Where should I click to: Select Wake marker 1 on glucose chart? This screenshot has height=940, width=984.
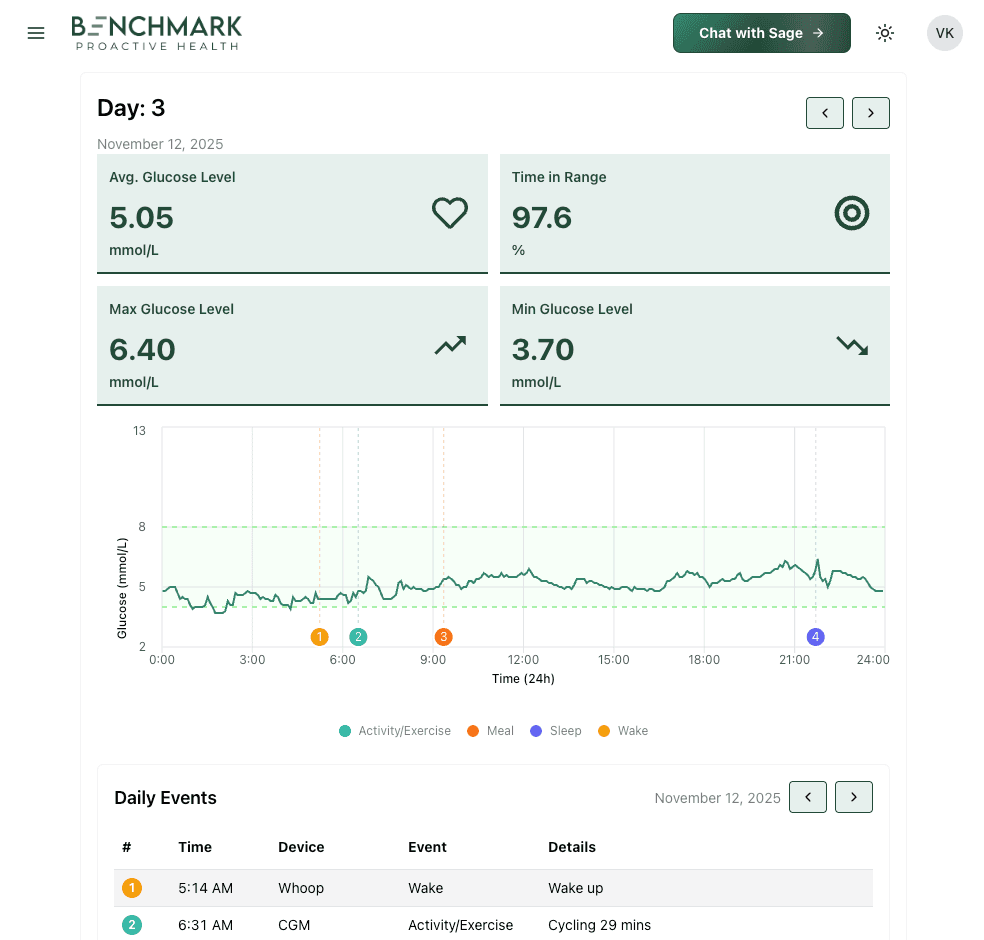coord(319,637)
